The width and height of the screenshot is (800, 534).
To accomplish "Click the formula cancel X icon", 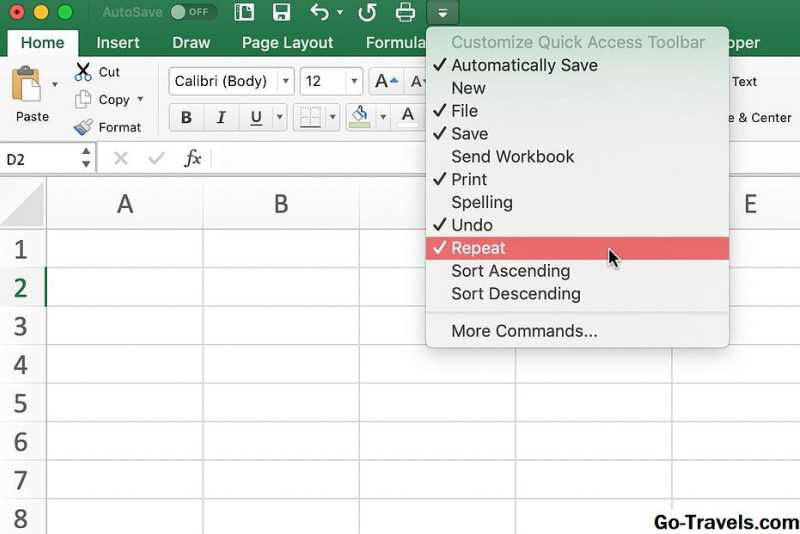I will click(120, 159).
